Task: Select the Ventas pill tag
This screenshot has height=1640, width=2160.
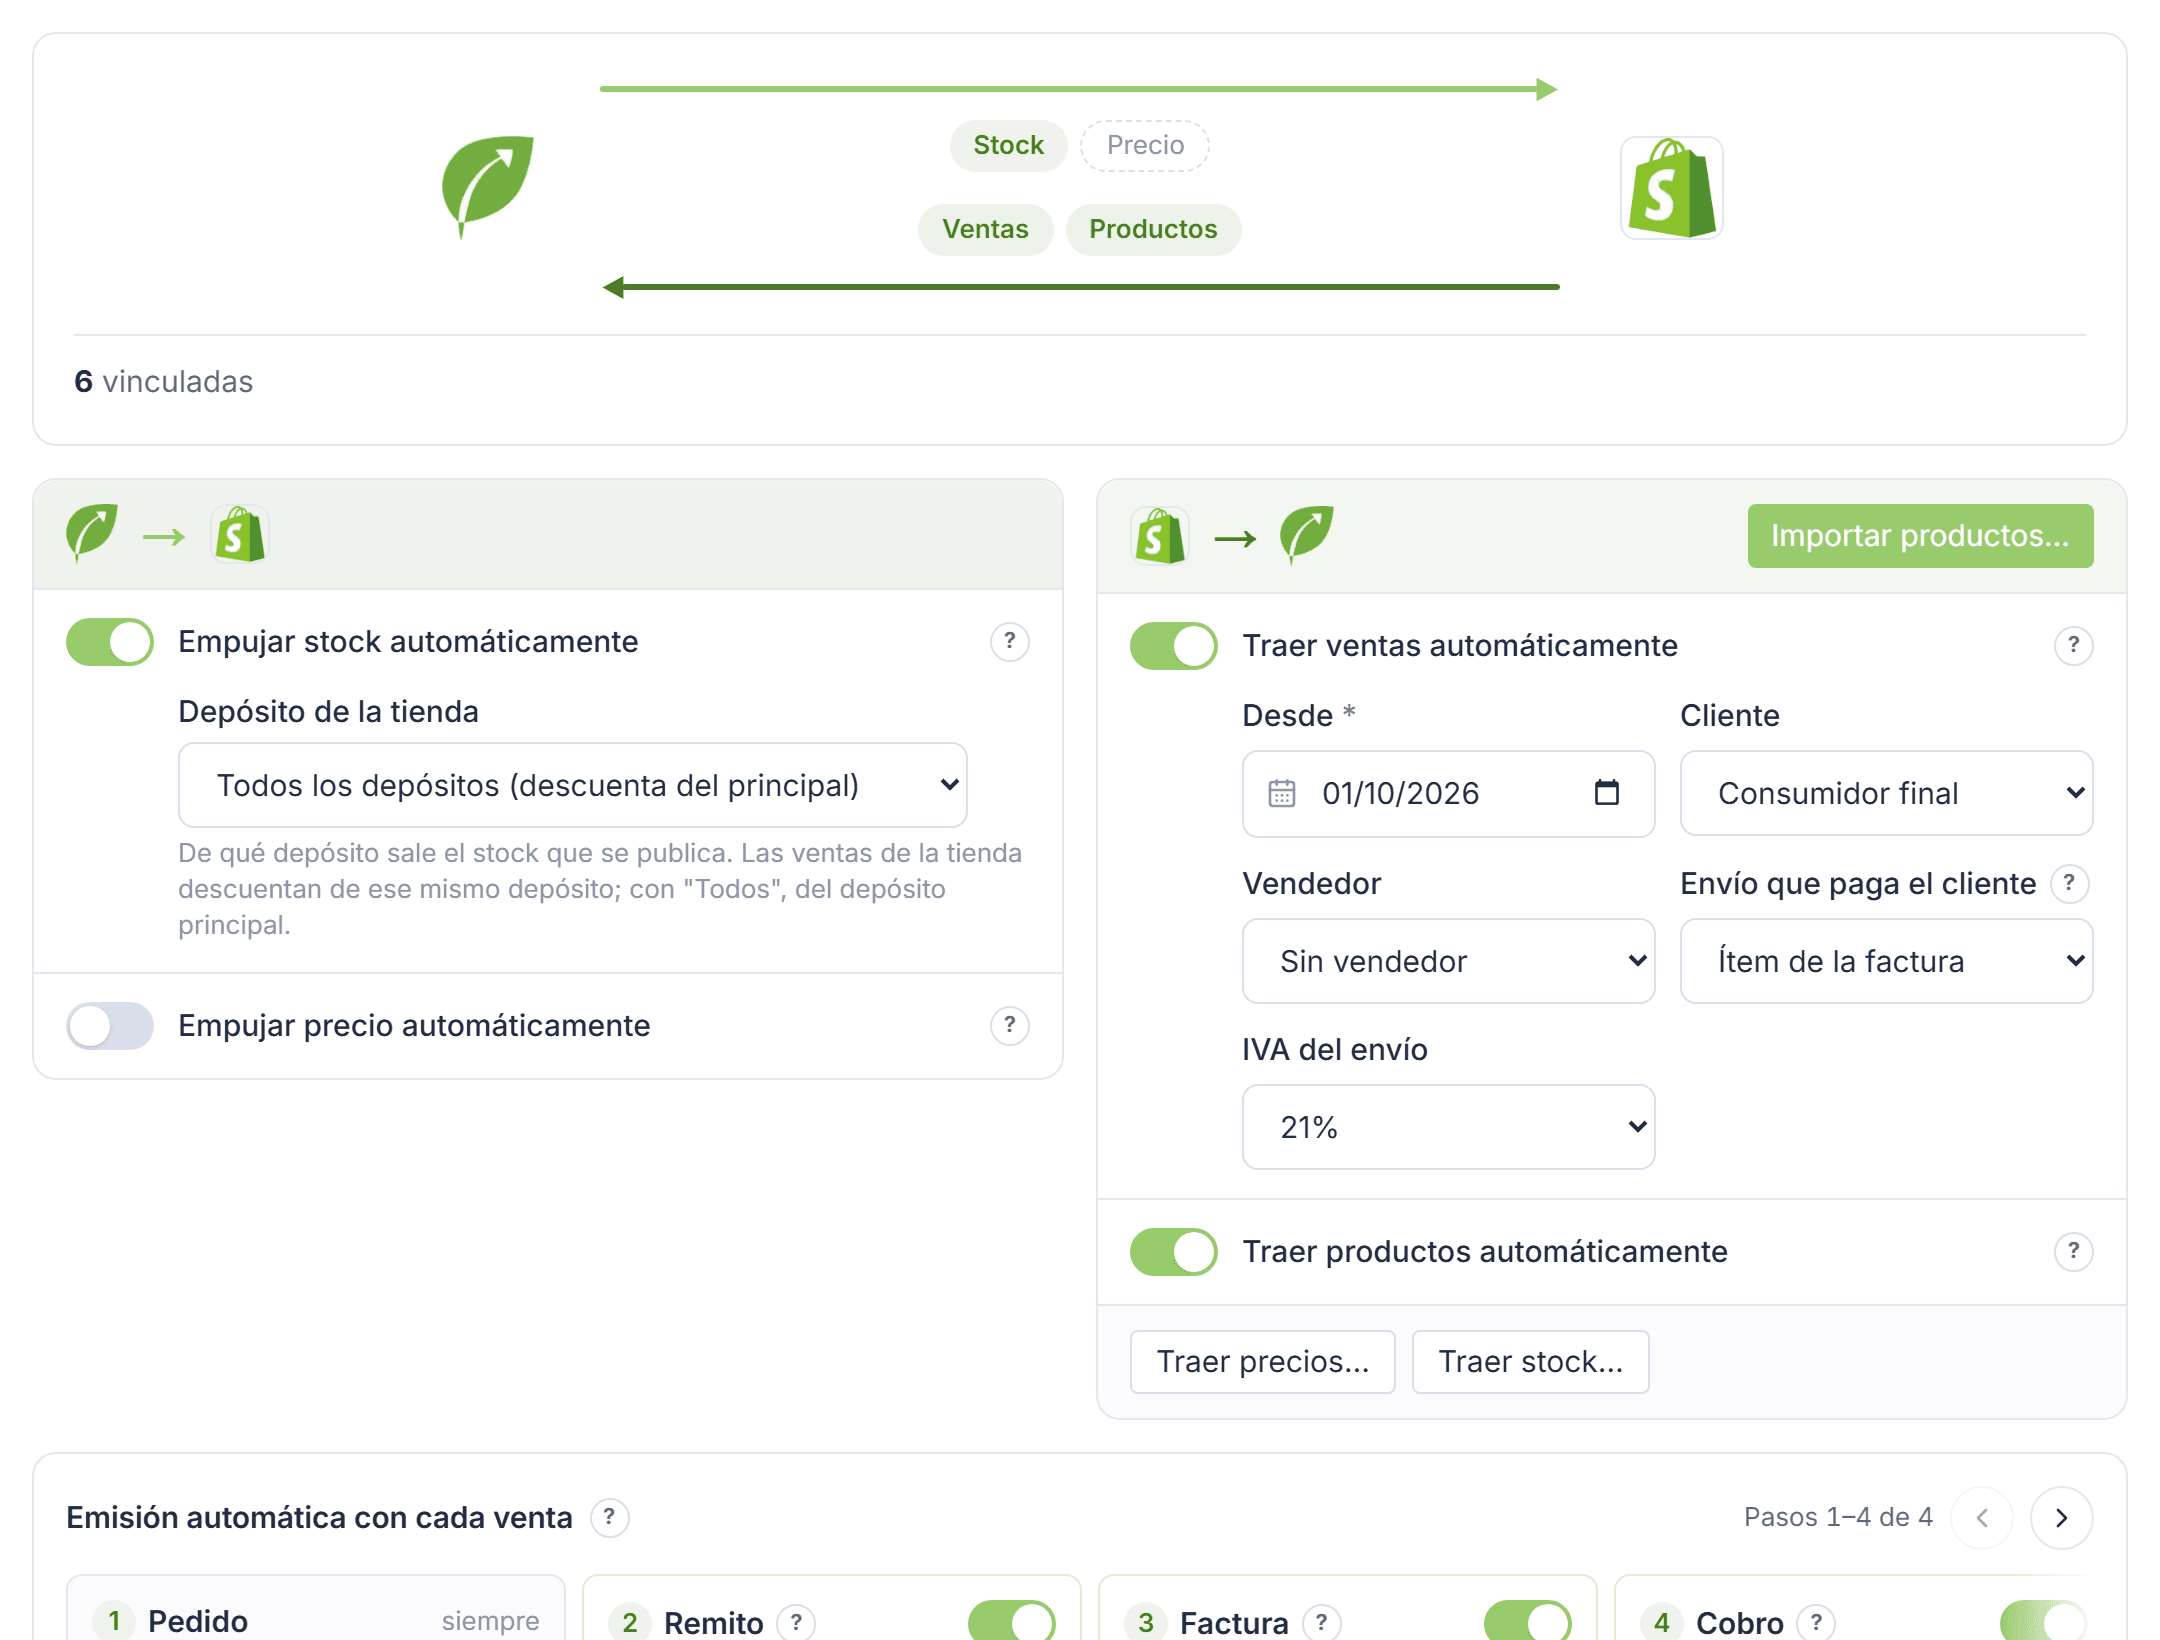Action: [x=985, y=229]
